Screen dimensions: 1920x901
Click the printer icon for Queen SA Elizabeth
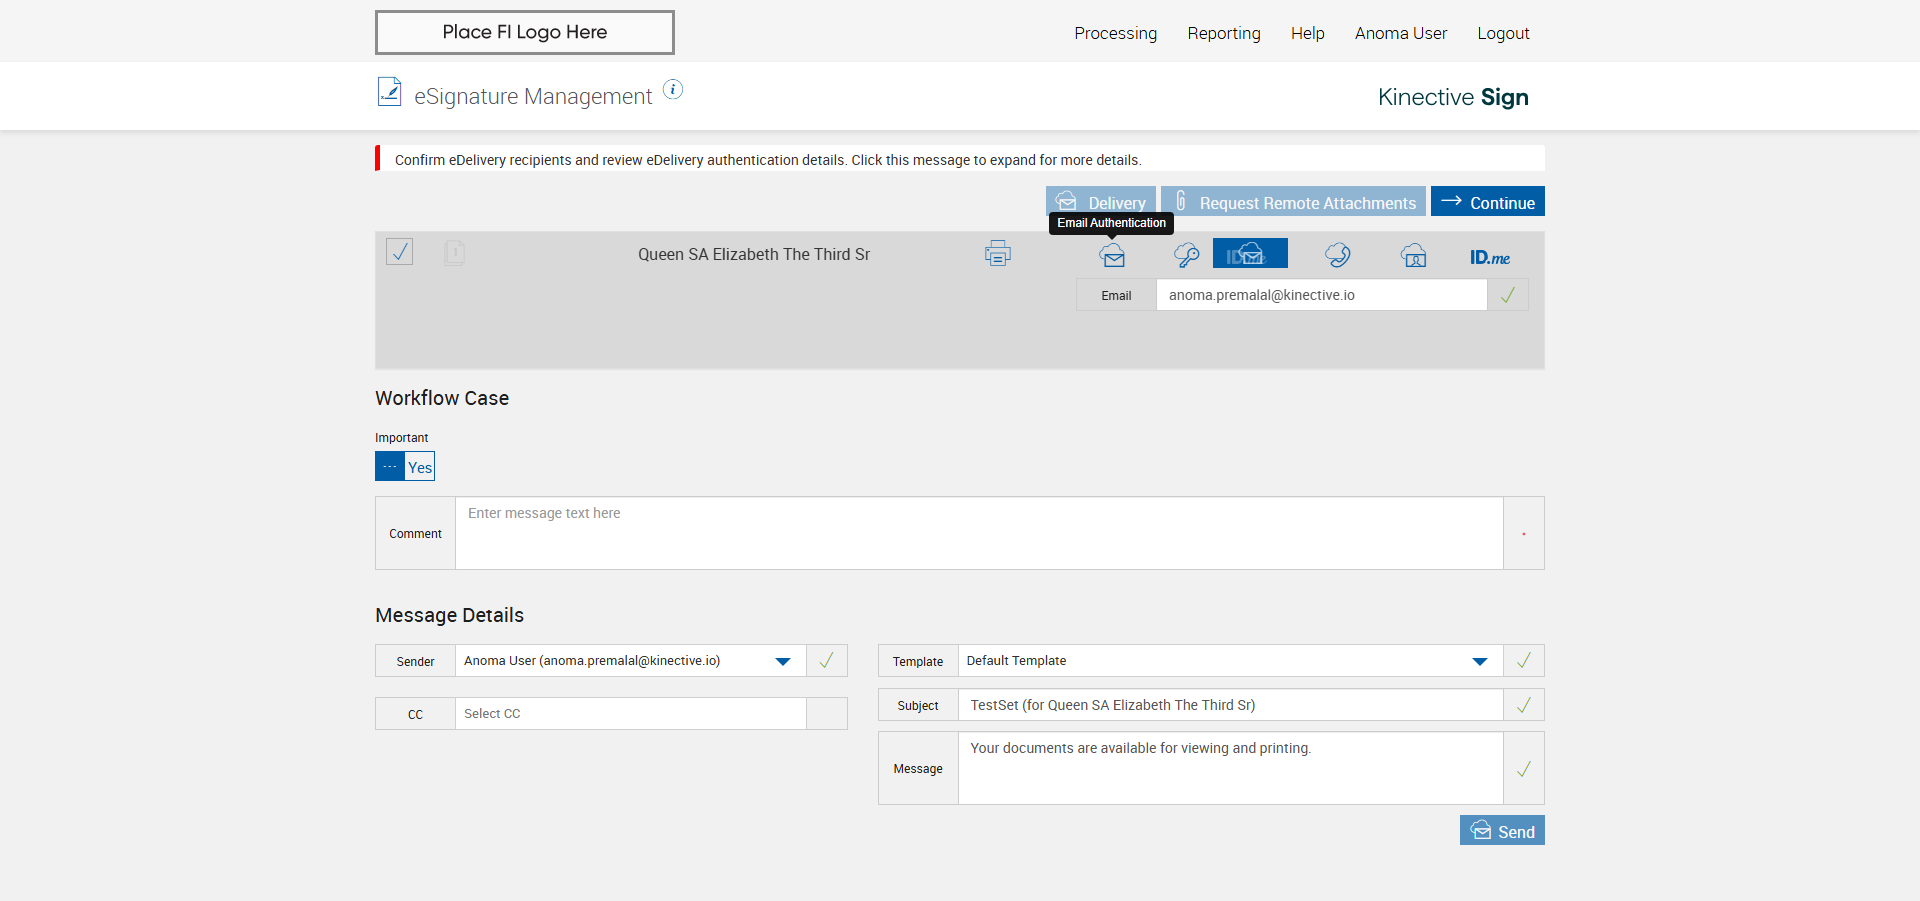(x=997, y=254)
